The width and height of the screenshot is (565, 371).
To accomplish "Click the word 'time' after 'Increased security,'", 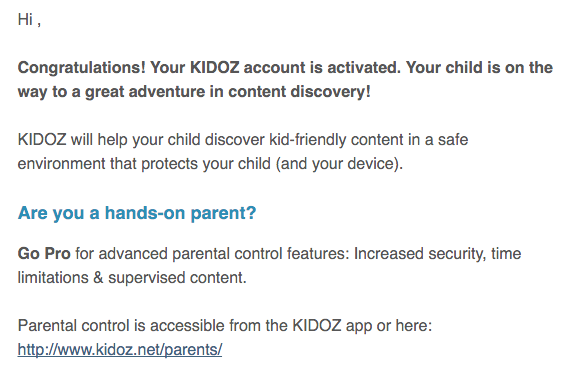I will (506, 254).
